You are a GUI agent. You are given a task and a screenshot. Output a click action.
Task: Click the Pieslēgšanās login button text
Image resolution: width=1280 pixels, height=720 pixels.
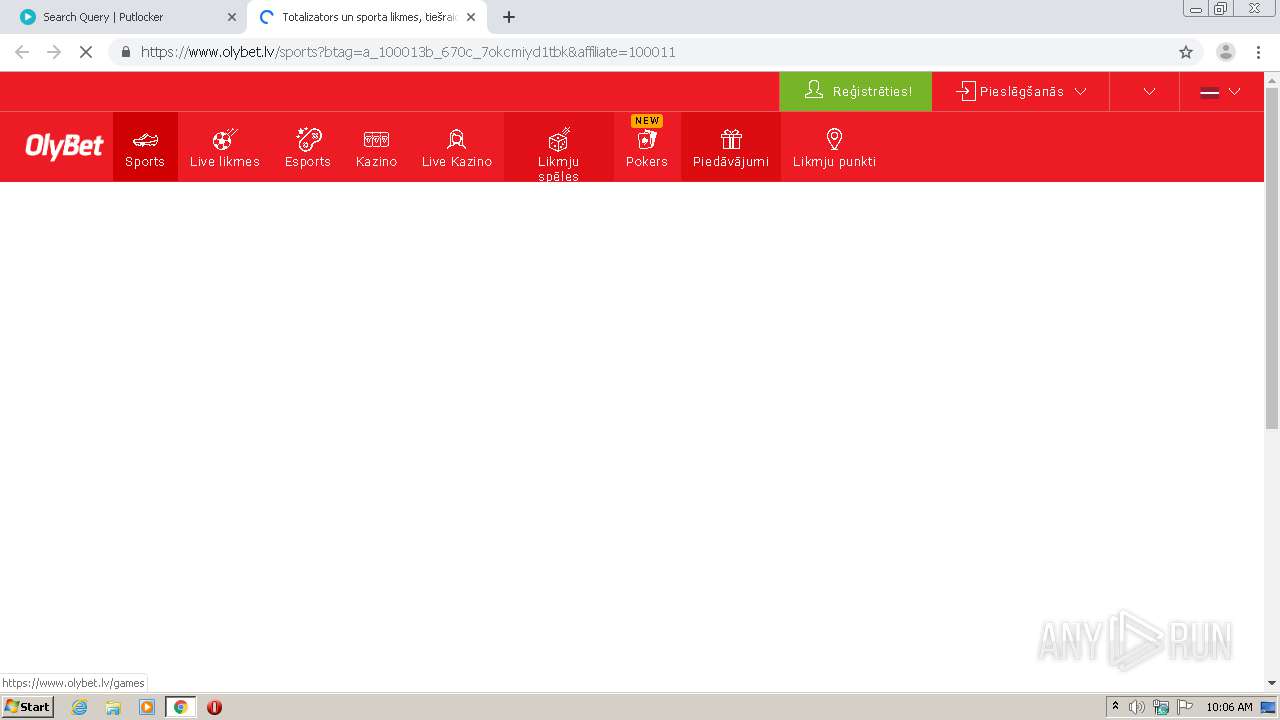(1022, 91)
